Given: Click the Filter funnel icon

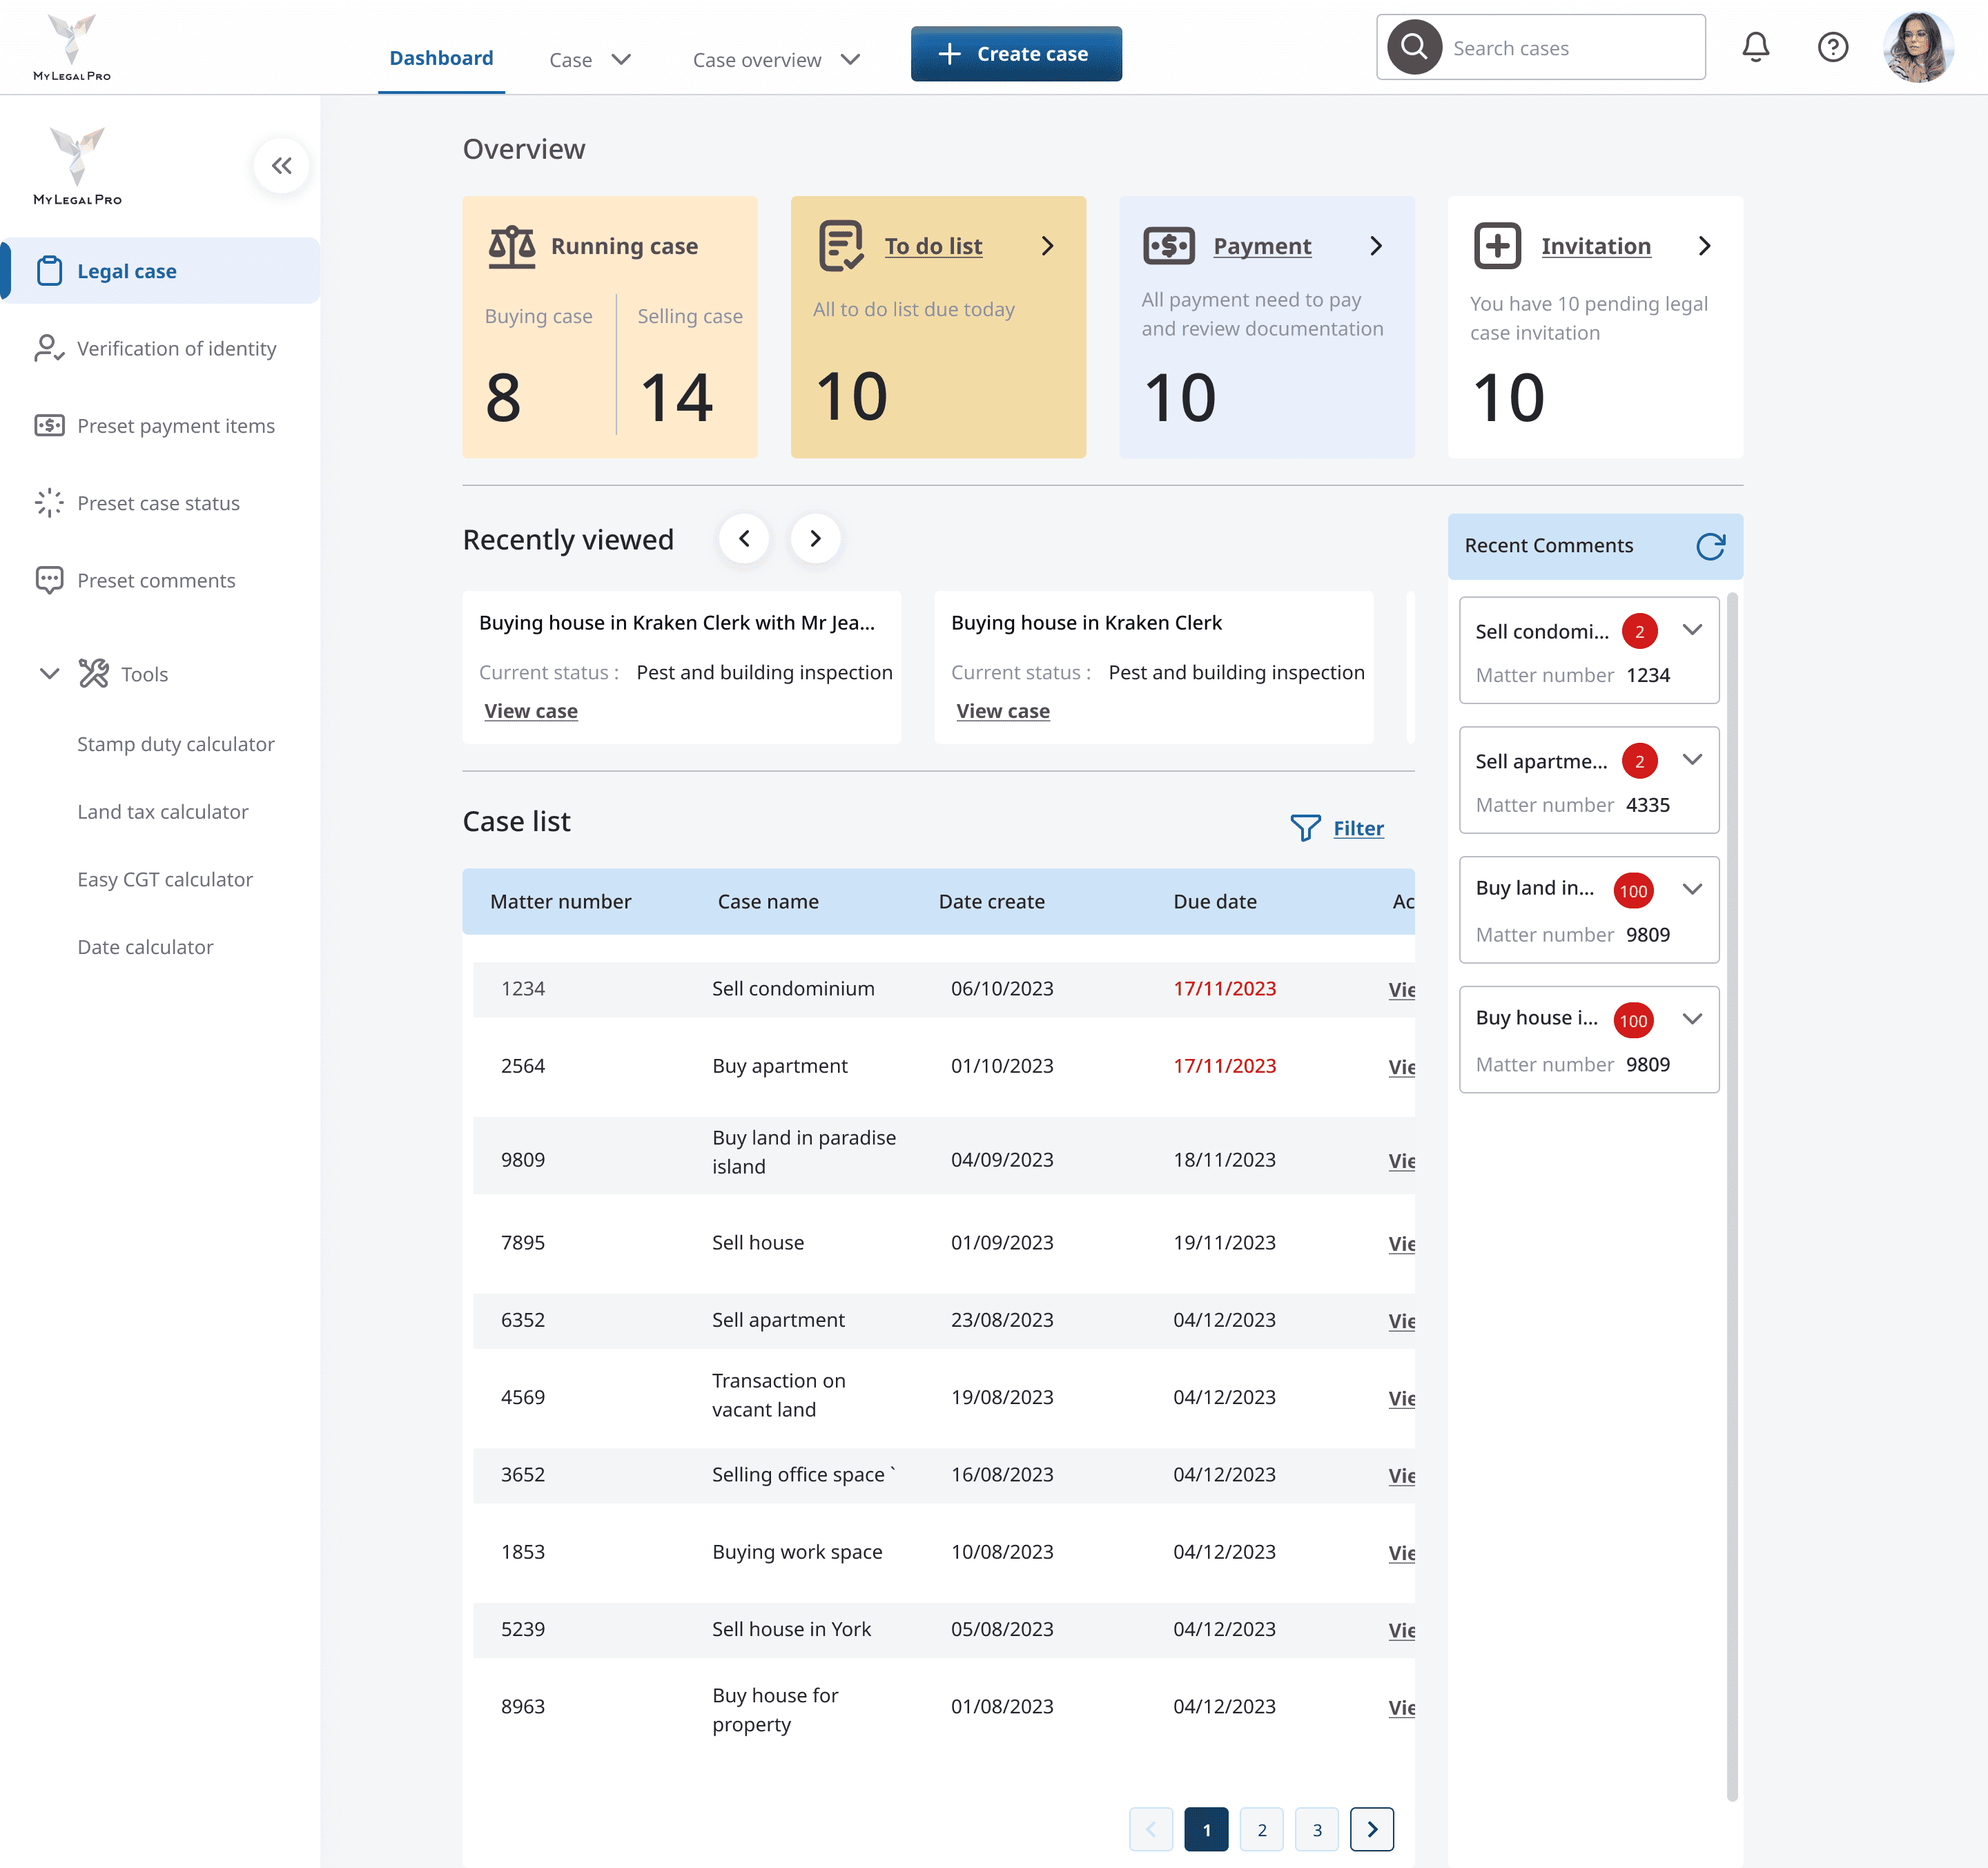Looking at the screenshot, I should coord(1305,828).
